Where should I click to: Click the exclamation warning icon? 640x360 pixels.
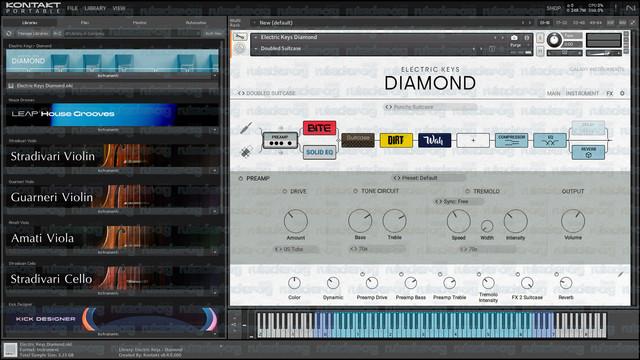point(616,8)
